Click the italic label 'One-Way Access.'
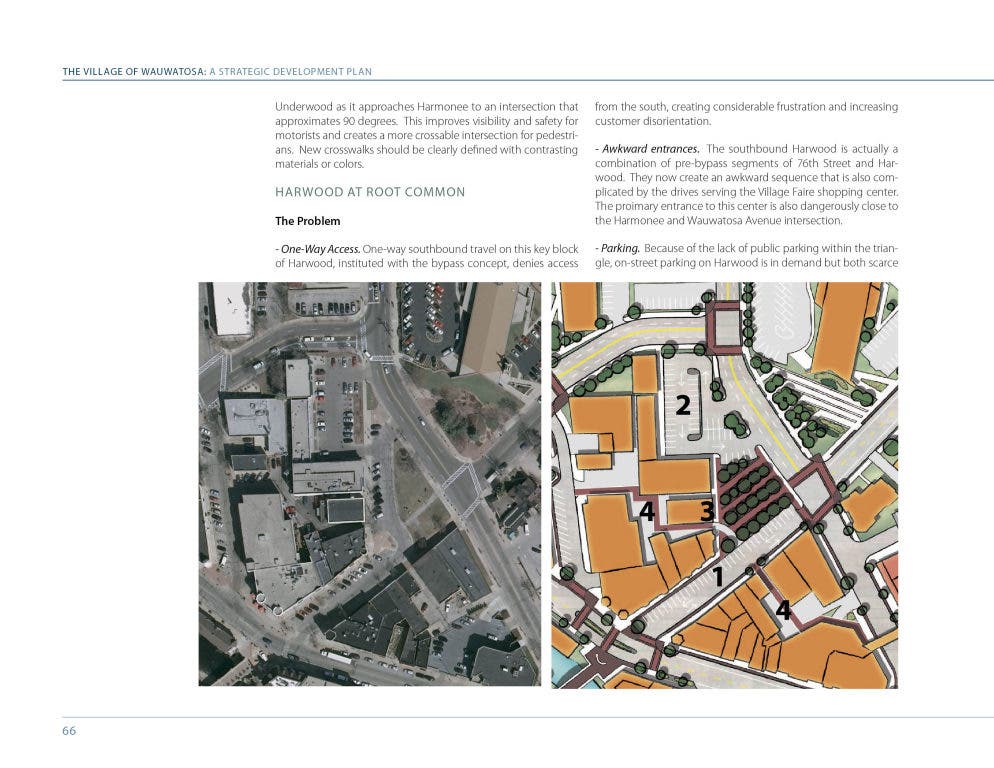 pyautogui.click(x=321, y=249)
